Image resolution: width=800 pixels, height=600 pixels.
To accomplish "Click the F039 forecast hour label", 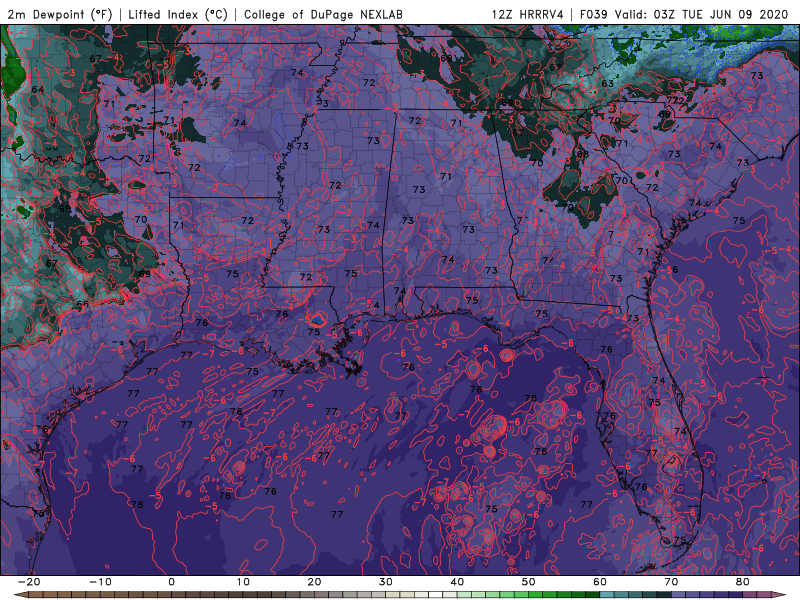I will coord(594,14).
